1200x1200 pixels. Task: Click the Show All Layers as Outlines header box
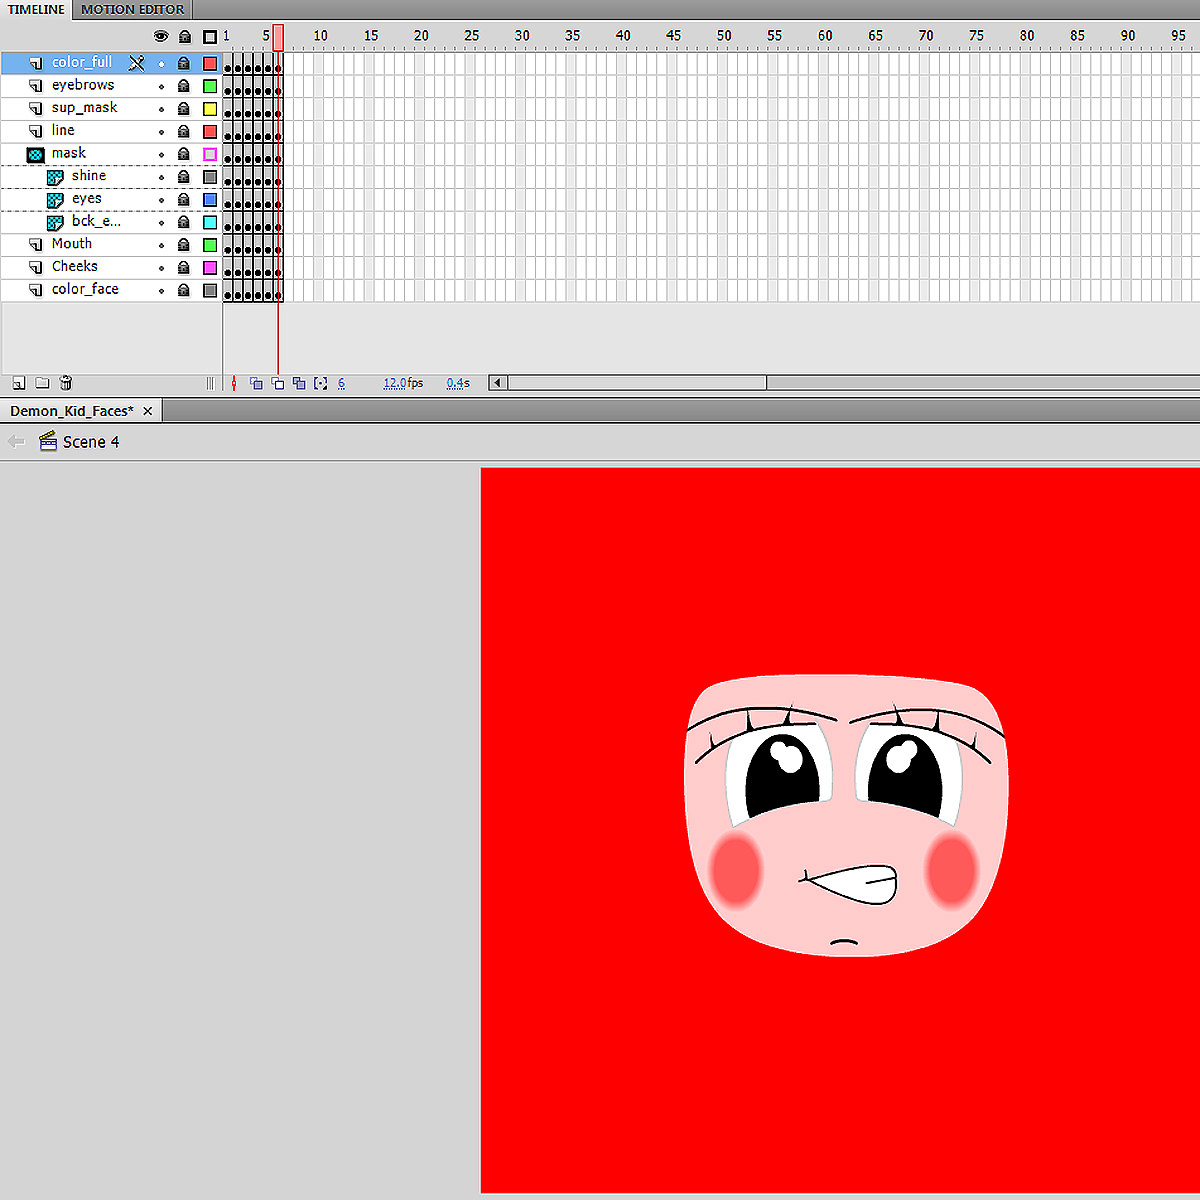point(209,37)
